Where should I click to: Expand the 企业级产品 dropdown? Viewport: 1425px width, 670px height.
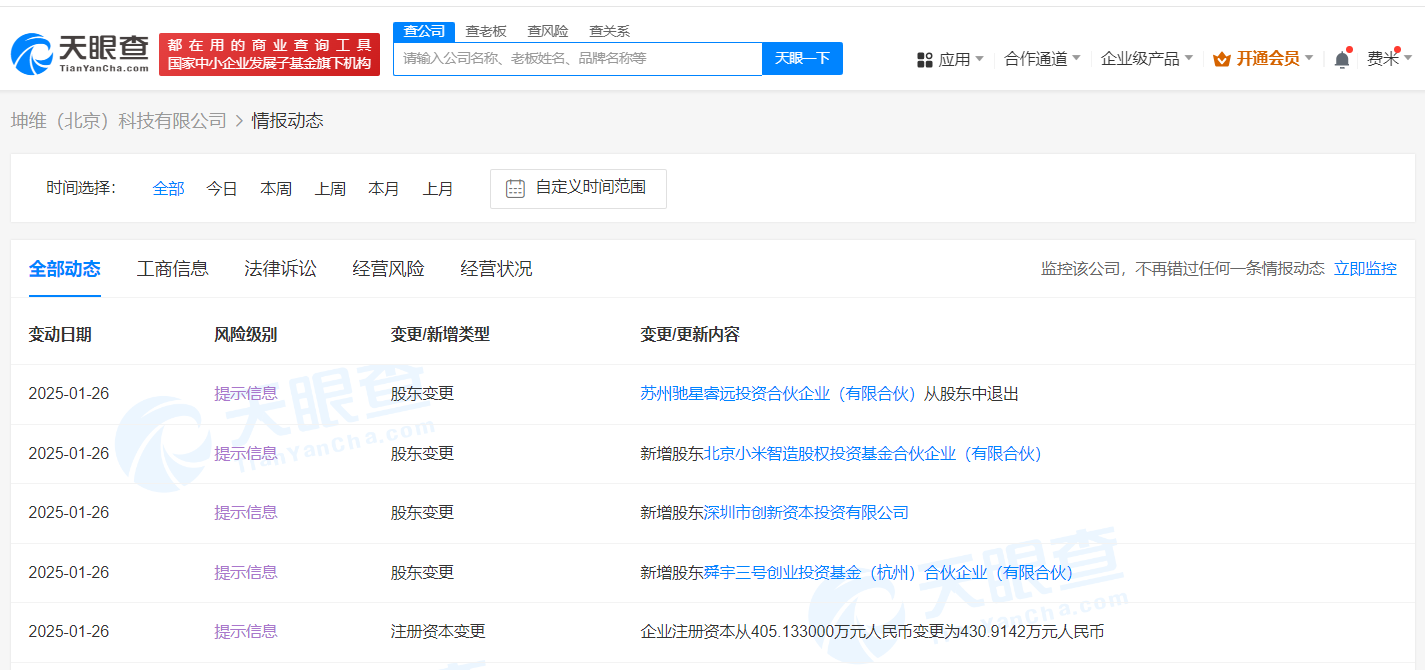1146,59
